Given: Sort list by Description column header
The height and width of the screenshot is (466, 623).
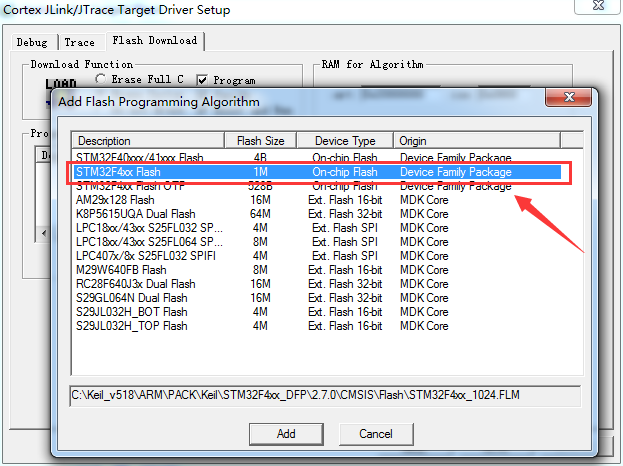Looking at the screenshot, I should click(148, 141).
